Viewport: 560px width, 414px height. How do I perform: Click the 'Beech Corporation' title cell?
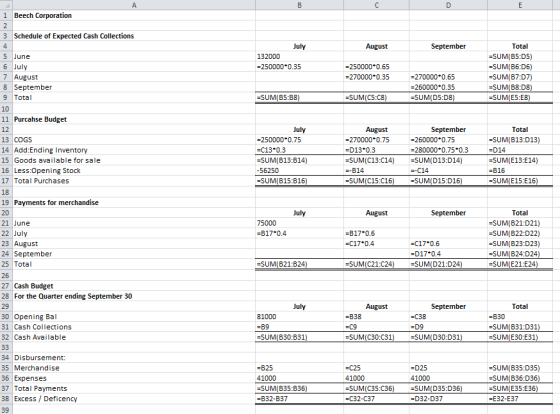[134, 15]
